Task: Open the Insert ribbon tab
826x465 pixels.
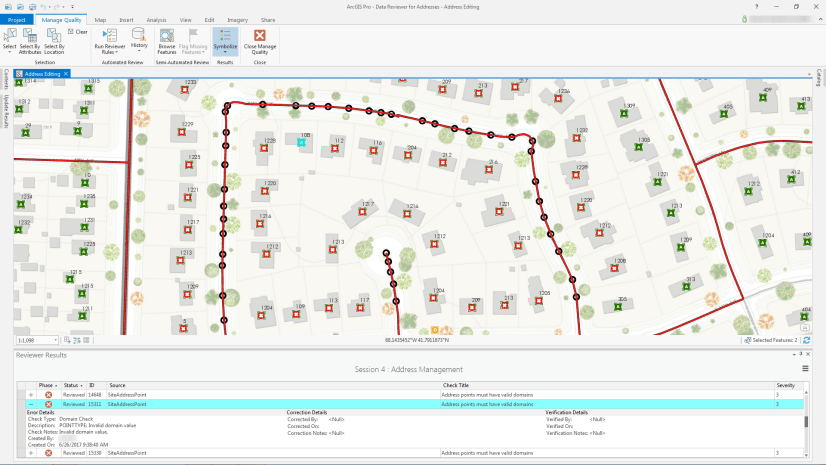Action: tap(126, 20)
